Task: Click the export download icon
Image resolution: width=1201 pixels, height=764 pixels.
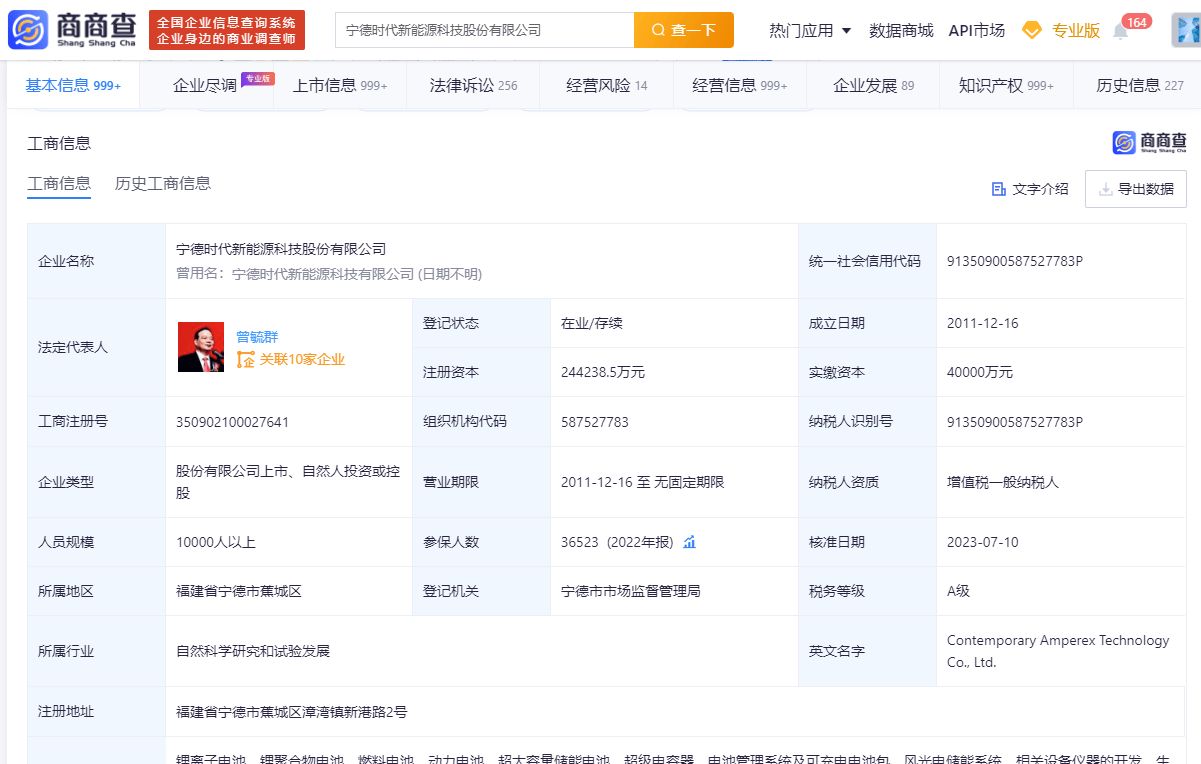Action: (1106, 189)
